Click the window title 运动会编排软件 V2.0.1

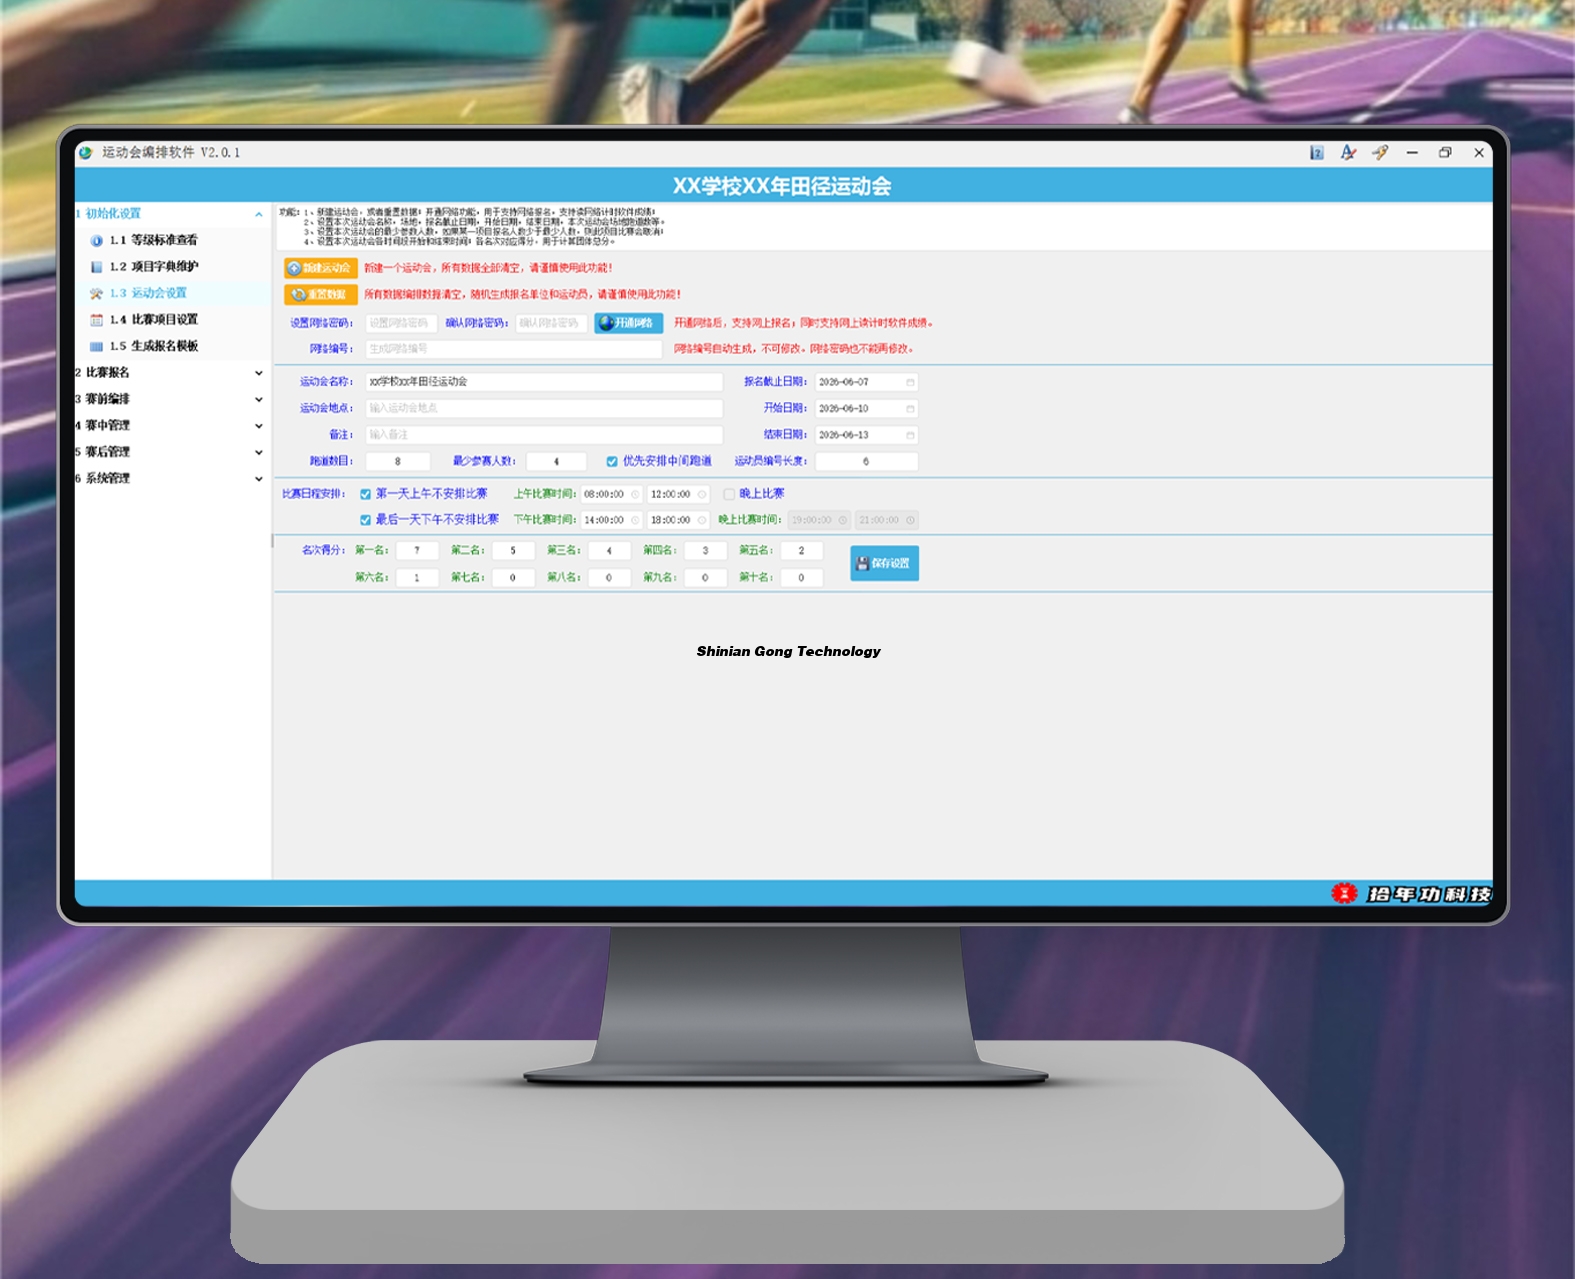pyautogui.click(x=171, y=153)
